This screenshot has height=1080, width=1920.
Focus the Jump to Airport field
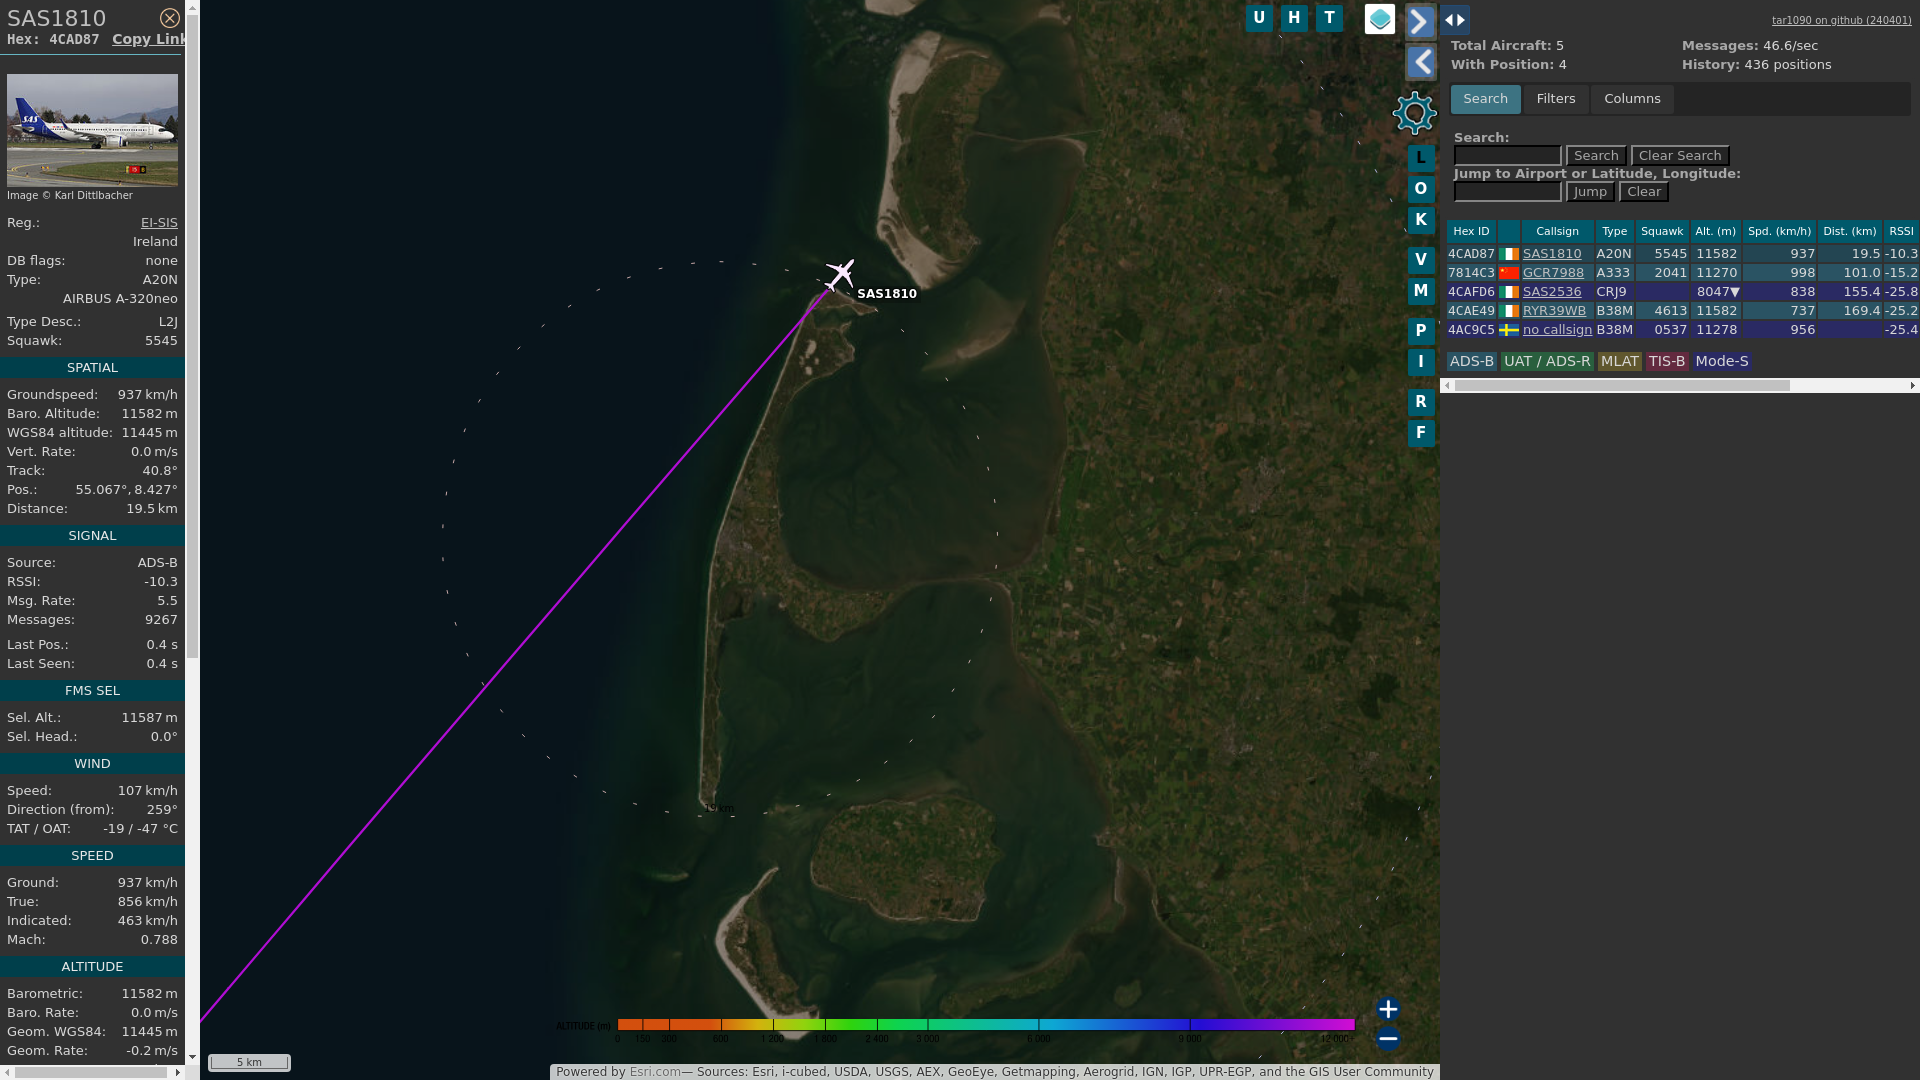pyautogui.click(x=1507, y=192)
